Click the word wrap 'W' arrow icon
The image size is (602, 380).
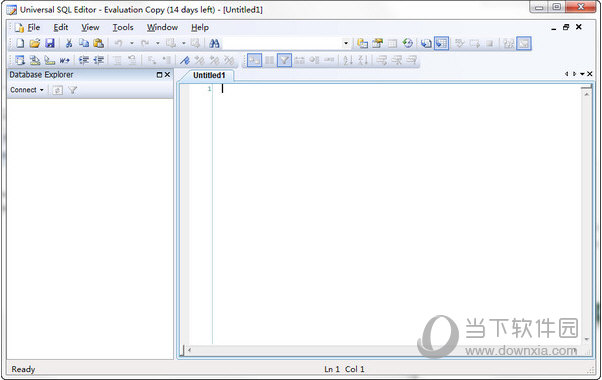(x=64, y=60)
